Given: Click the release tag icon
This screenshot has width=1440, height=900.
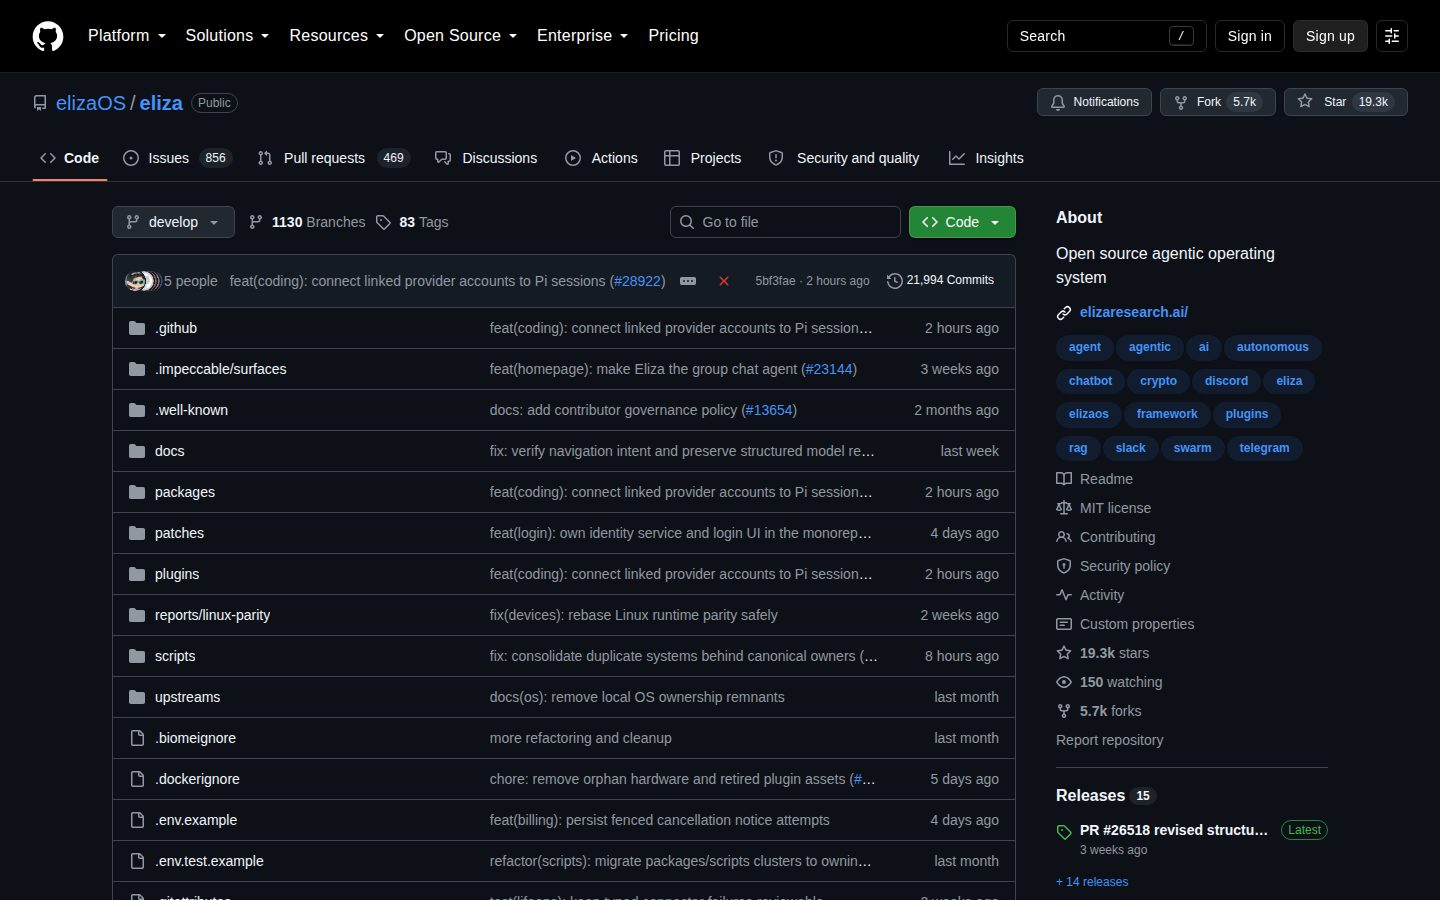Looking at the screenshot, I should pyautogui.click(x=1064, y=832).
